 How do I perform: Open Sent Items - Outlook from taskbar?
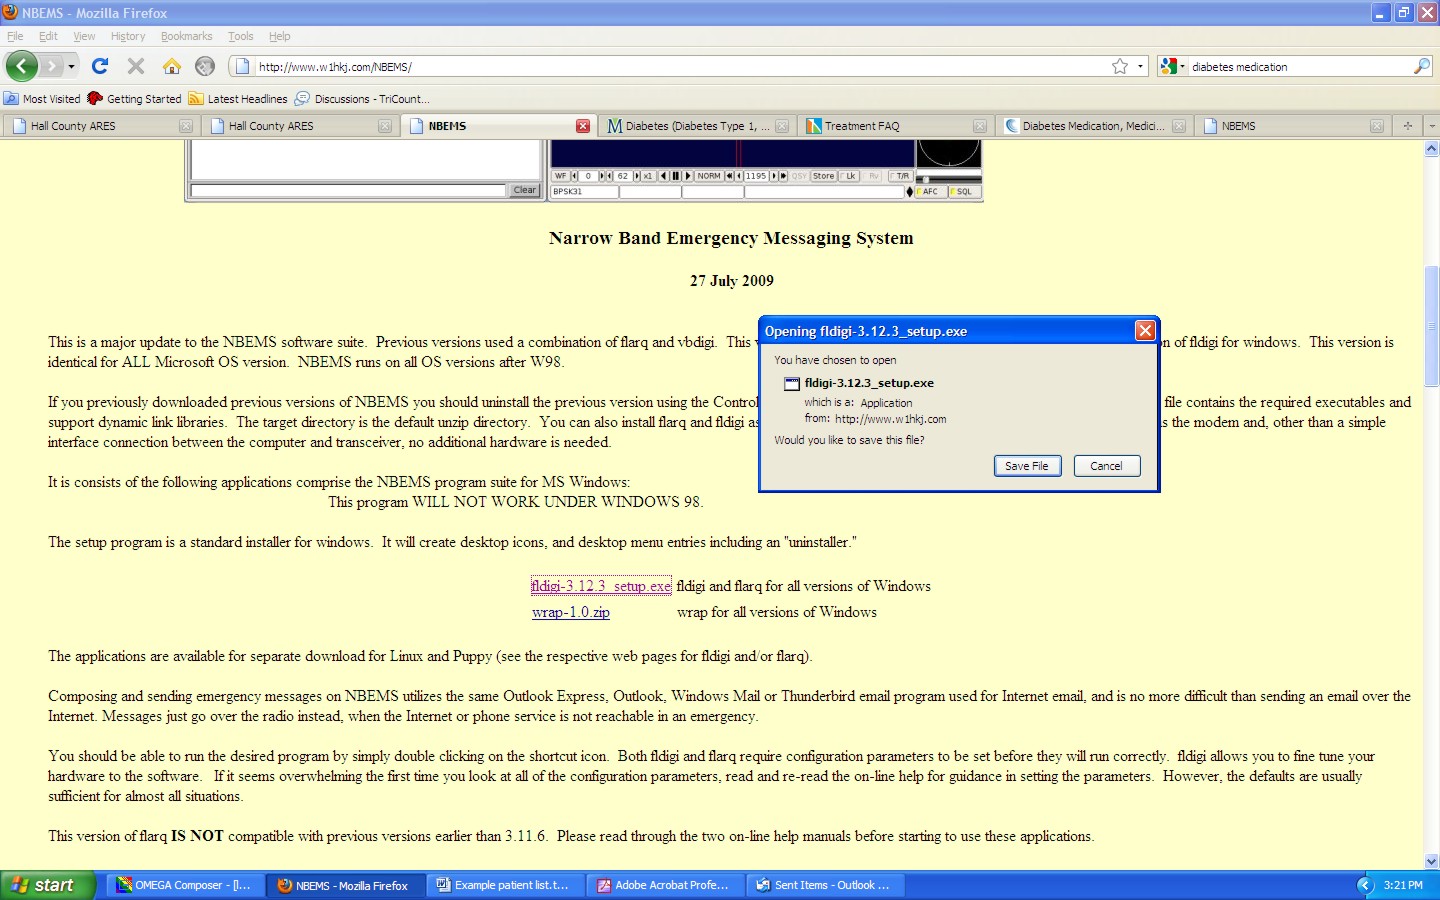point(825,885)
